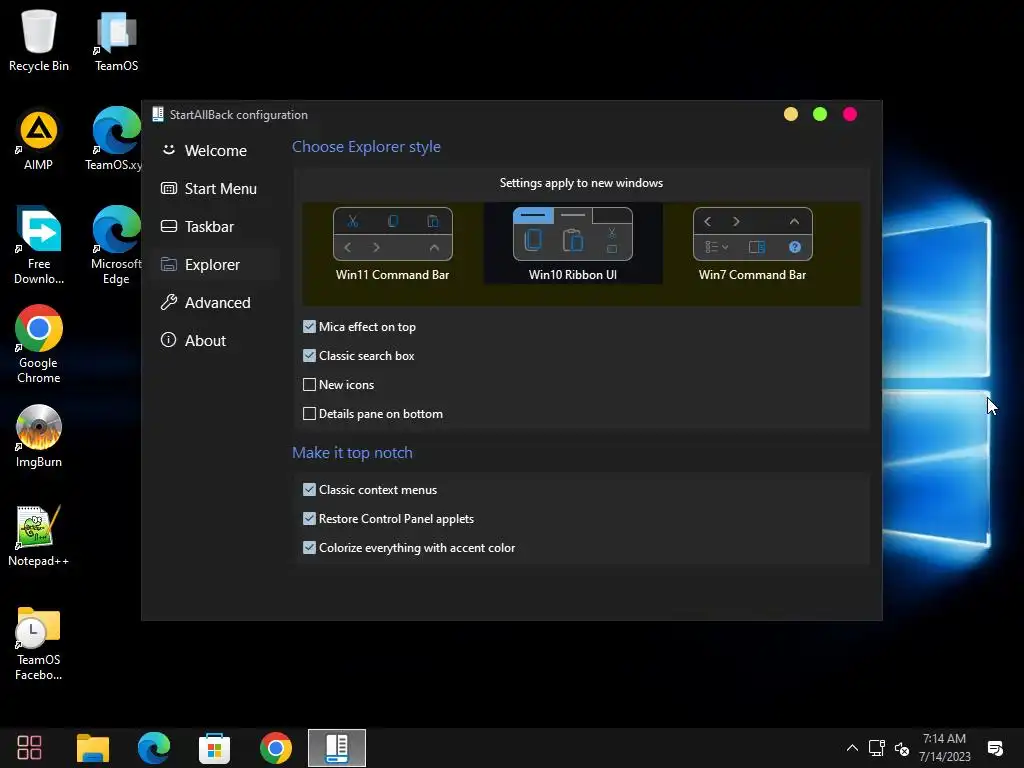This screenshot has width=1024, height=768.
Task: Click the StartAllBack taskbar button
Action: pos(337,748)
